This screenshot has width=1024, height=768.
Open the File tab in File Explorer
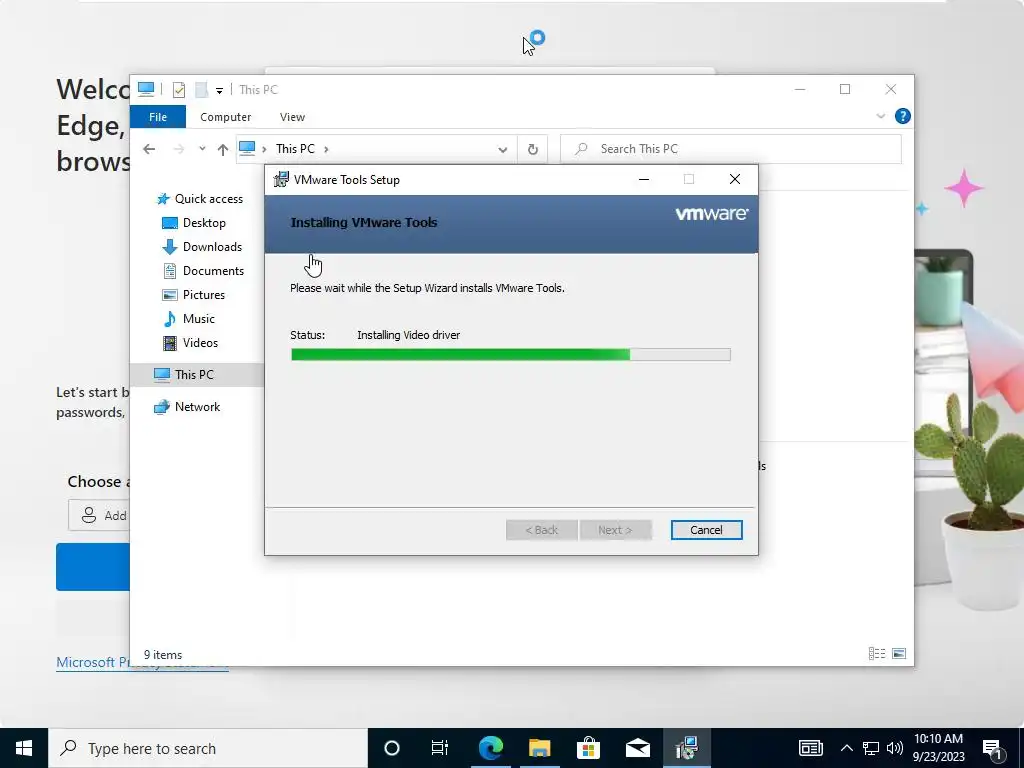(158, 117)
